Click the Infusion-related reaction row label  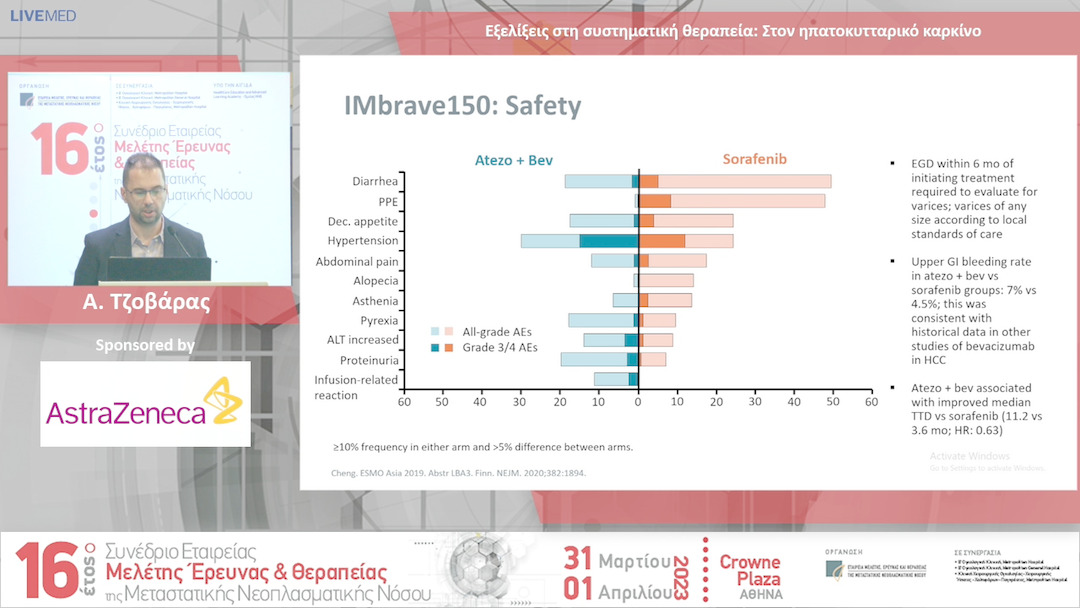pos(356,387)
